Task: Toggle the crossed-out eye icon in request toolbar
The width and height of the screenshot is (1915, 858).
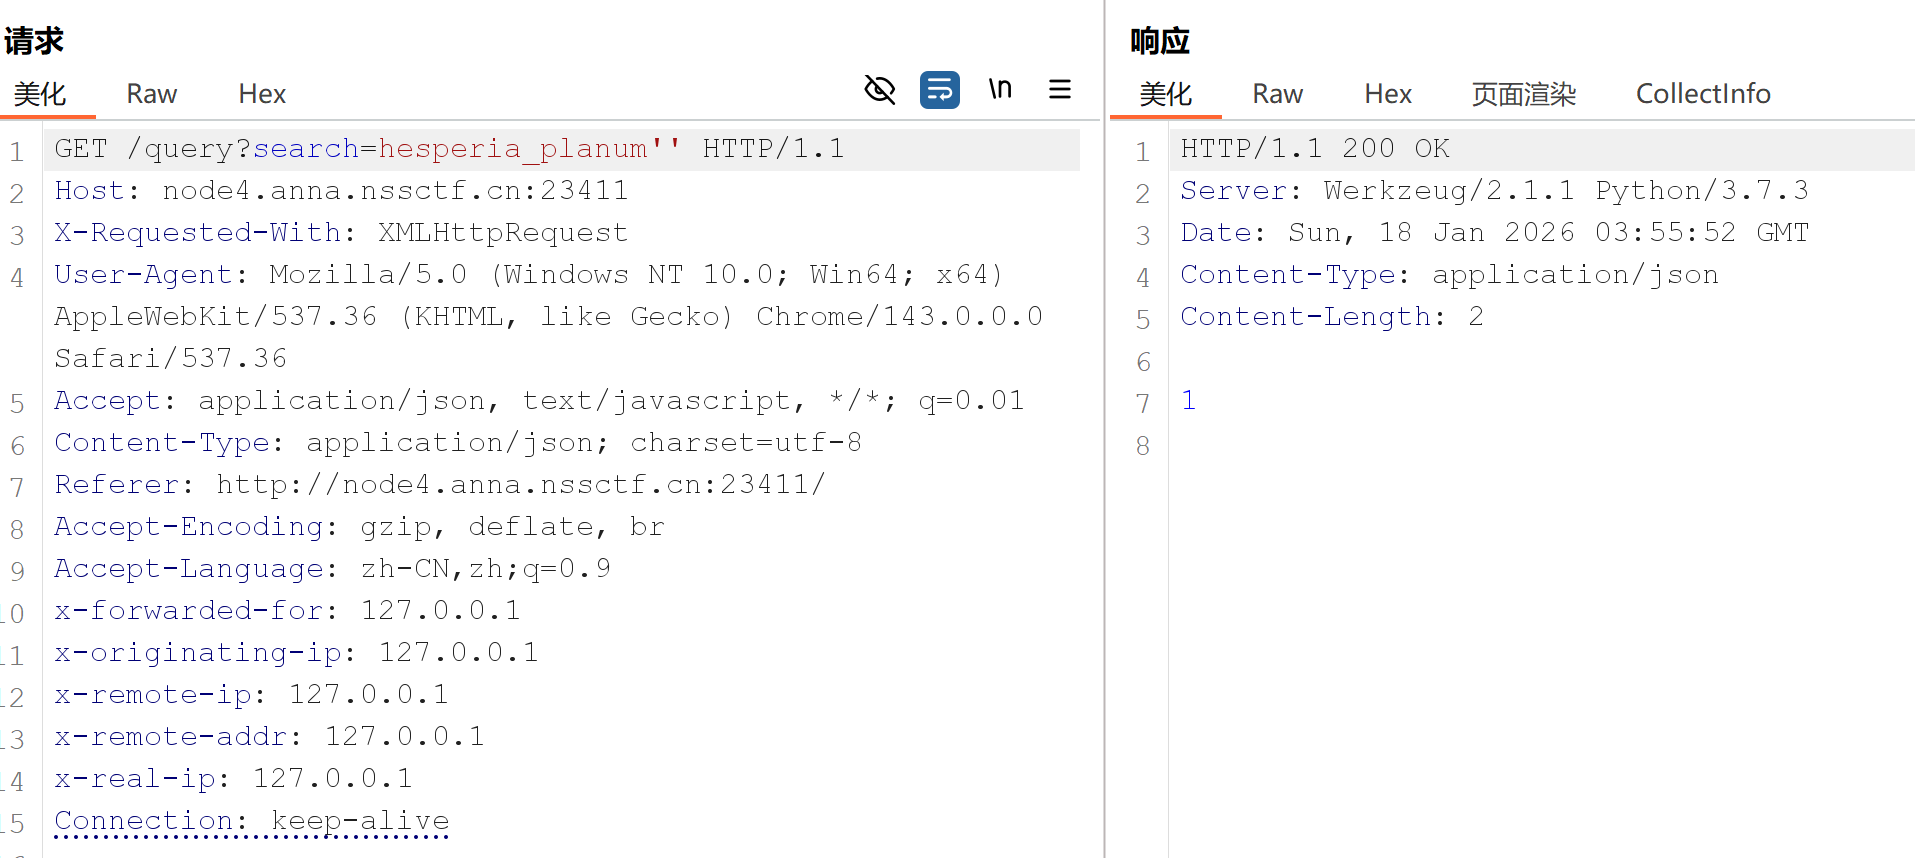Action: click(x=879, y=91)
